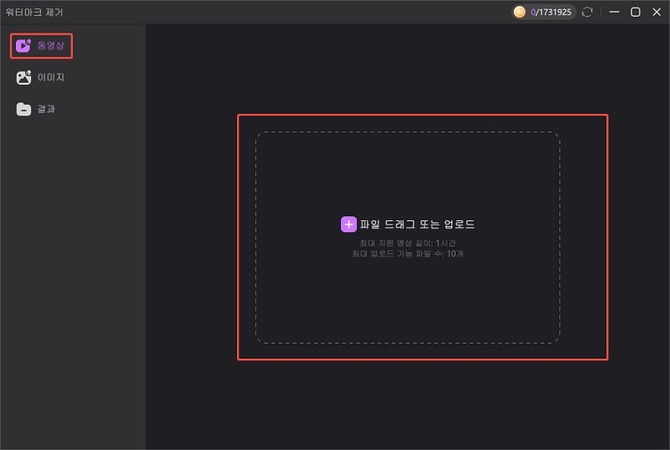Click the 최대 지원 영상 길이 note
Viewport: 670px width, 450px height.
point(408,243)
